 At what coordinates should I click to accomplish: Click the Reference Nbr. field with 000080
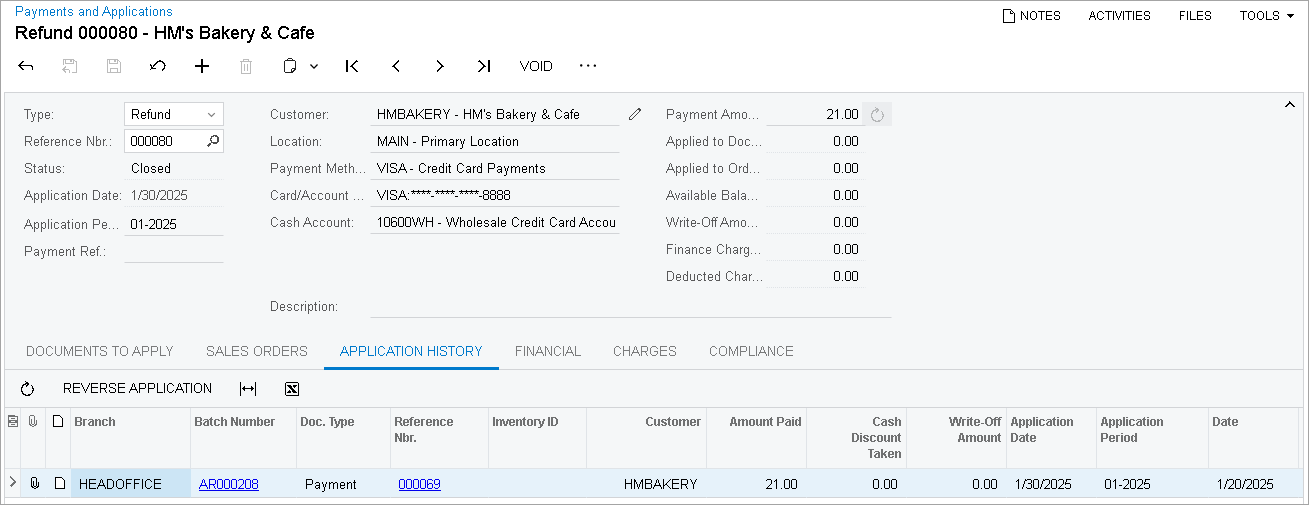point(164,141)
